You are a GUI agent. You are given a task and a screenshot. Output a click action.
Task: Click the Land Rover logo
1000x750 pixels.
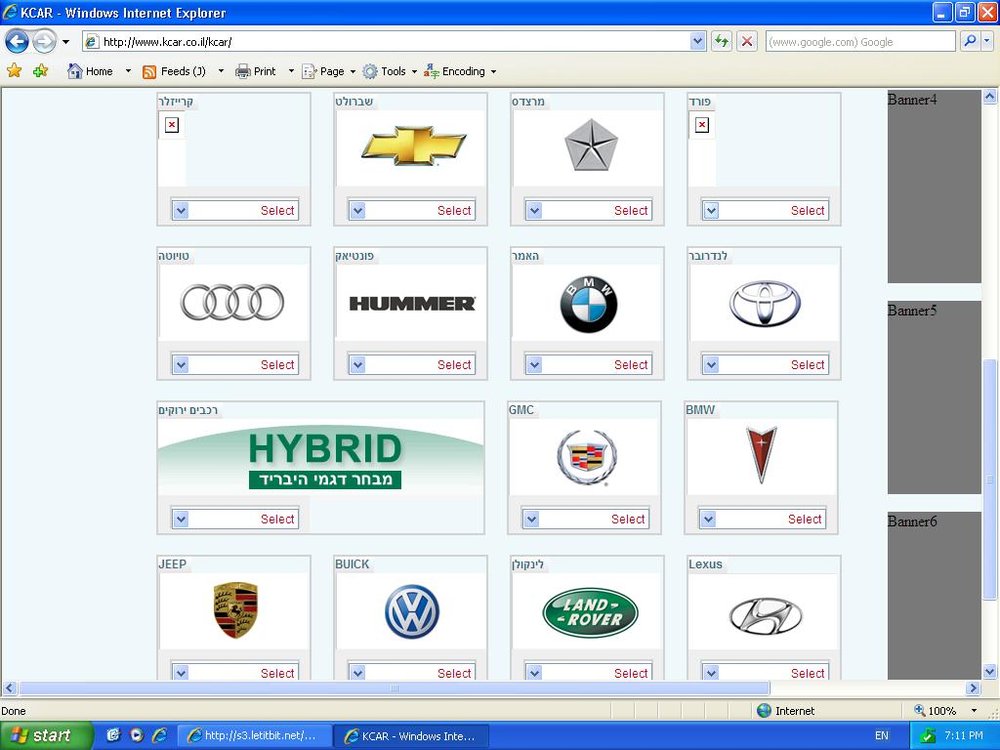pos(591,612)
